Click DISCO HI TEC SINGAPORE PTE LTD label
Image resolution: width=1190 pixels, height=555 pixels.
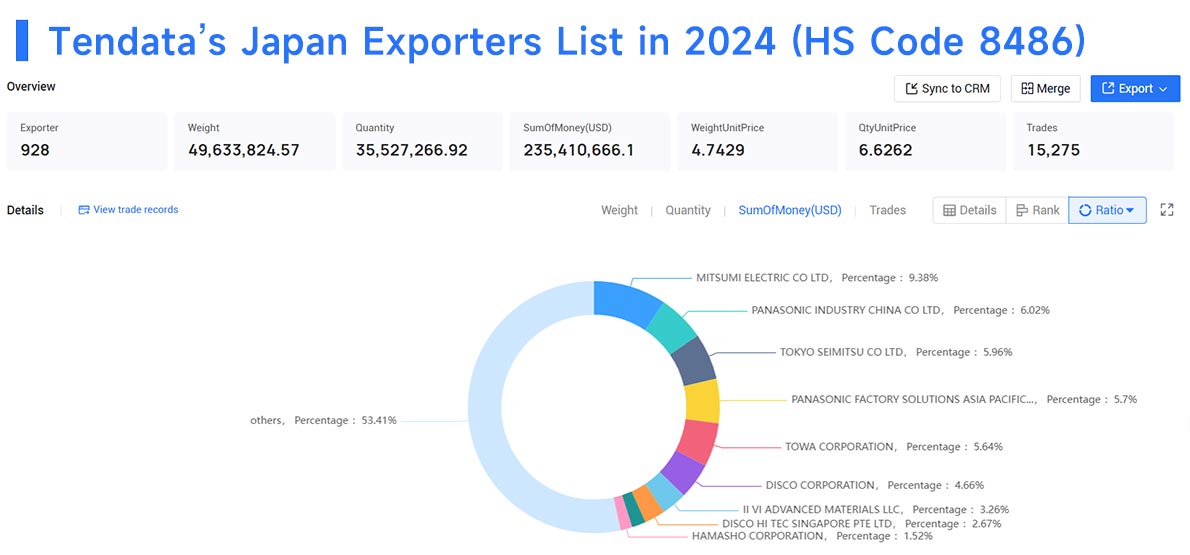862,524
